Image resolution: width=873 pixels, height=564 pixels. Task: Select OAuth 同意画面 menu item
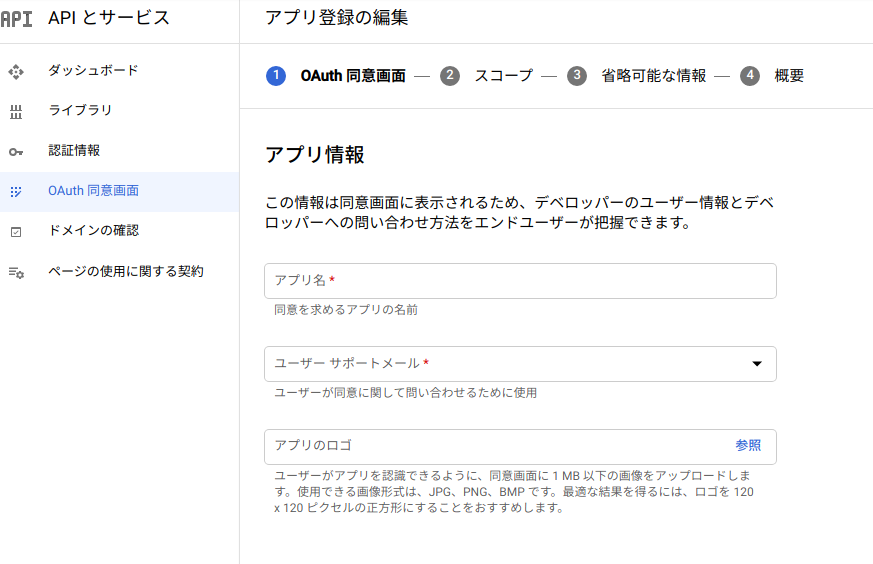pyautogui.click(x=120, y=192)
